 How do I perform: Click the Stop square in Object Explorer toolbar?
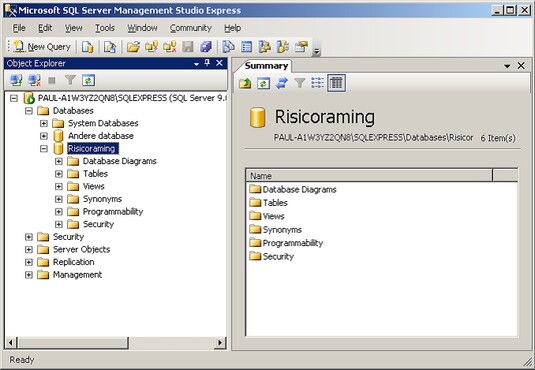click(52, 81)
